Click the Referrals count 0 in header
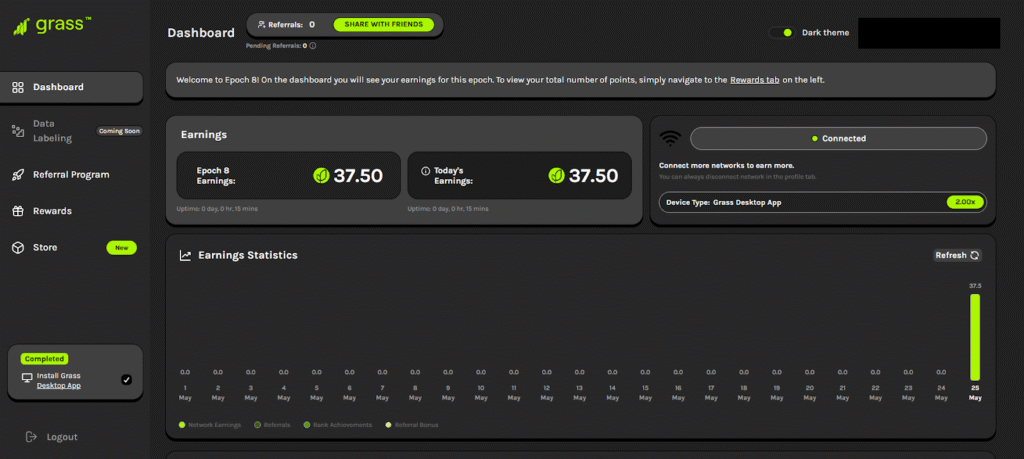 coord(312,25)
